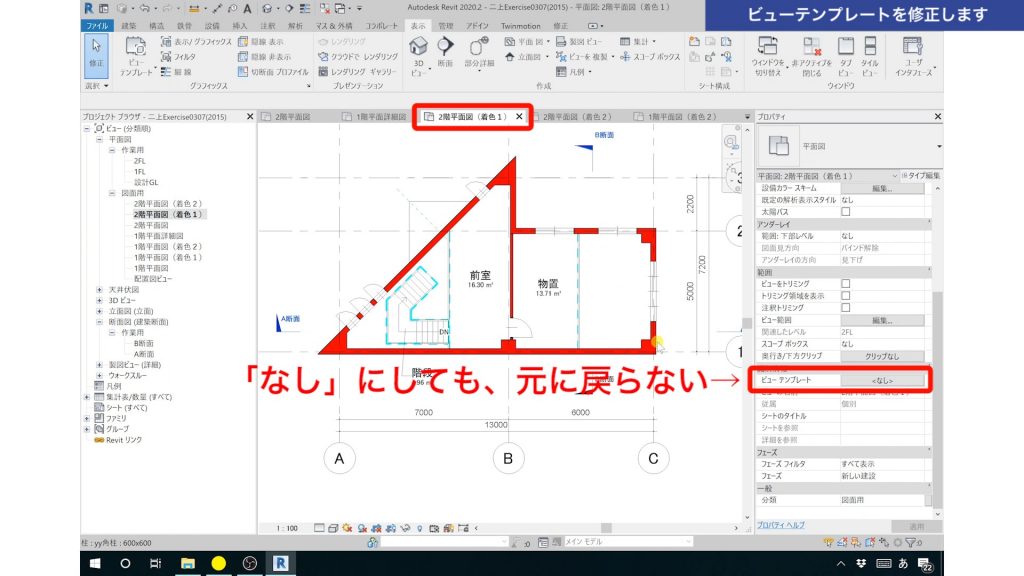Screen dimensions: 1024x576
Task: Toggle the shadows icon on the status bar
Action: point(362,527)
